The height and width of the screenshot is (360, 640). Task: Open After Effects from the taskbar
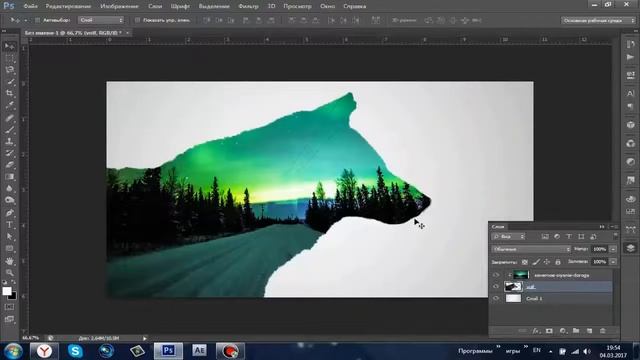[199, 351]
